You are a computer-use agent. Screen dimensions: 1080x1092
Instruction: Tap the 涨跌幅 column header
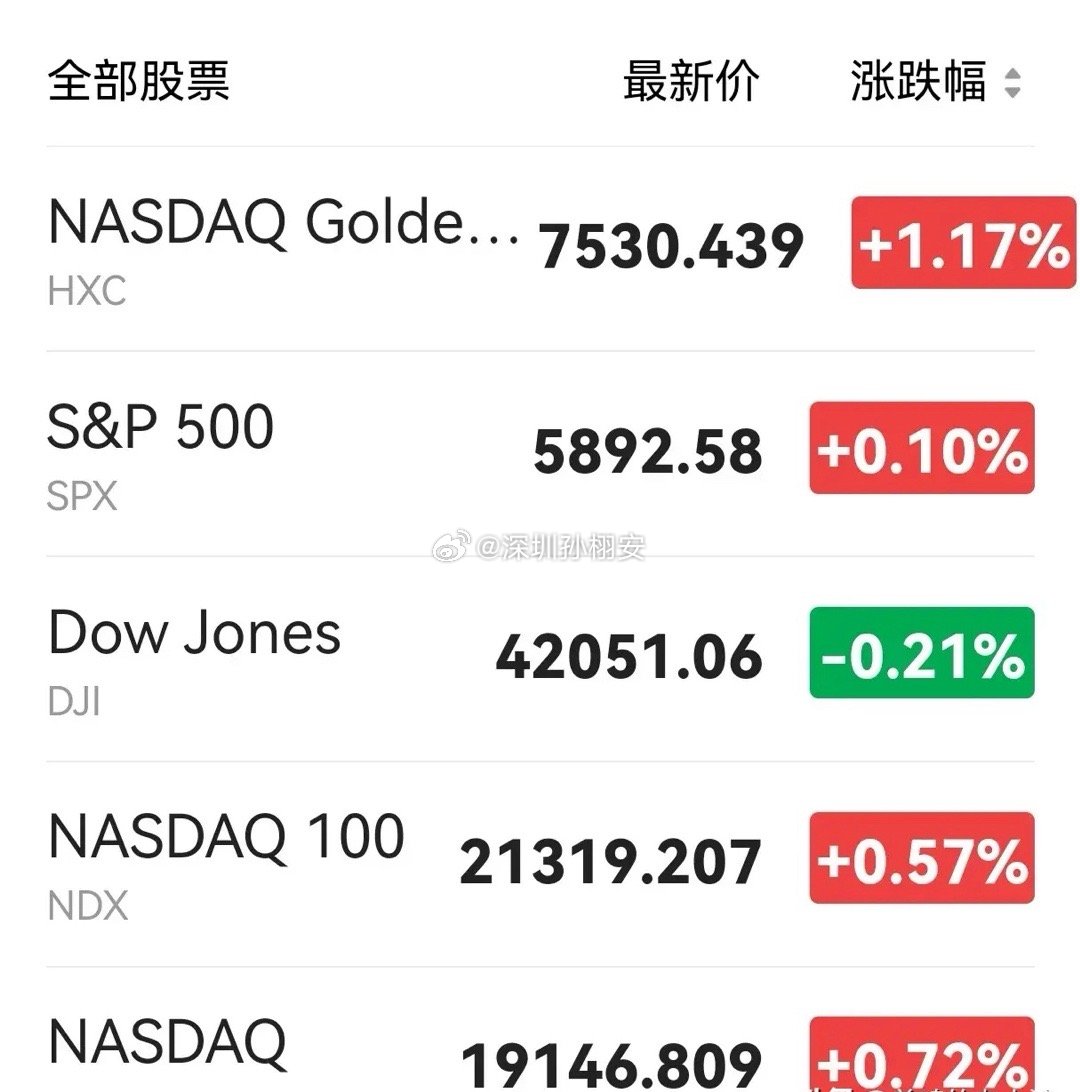point(918,81)
